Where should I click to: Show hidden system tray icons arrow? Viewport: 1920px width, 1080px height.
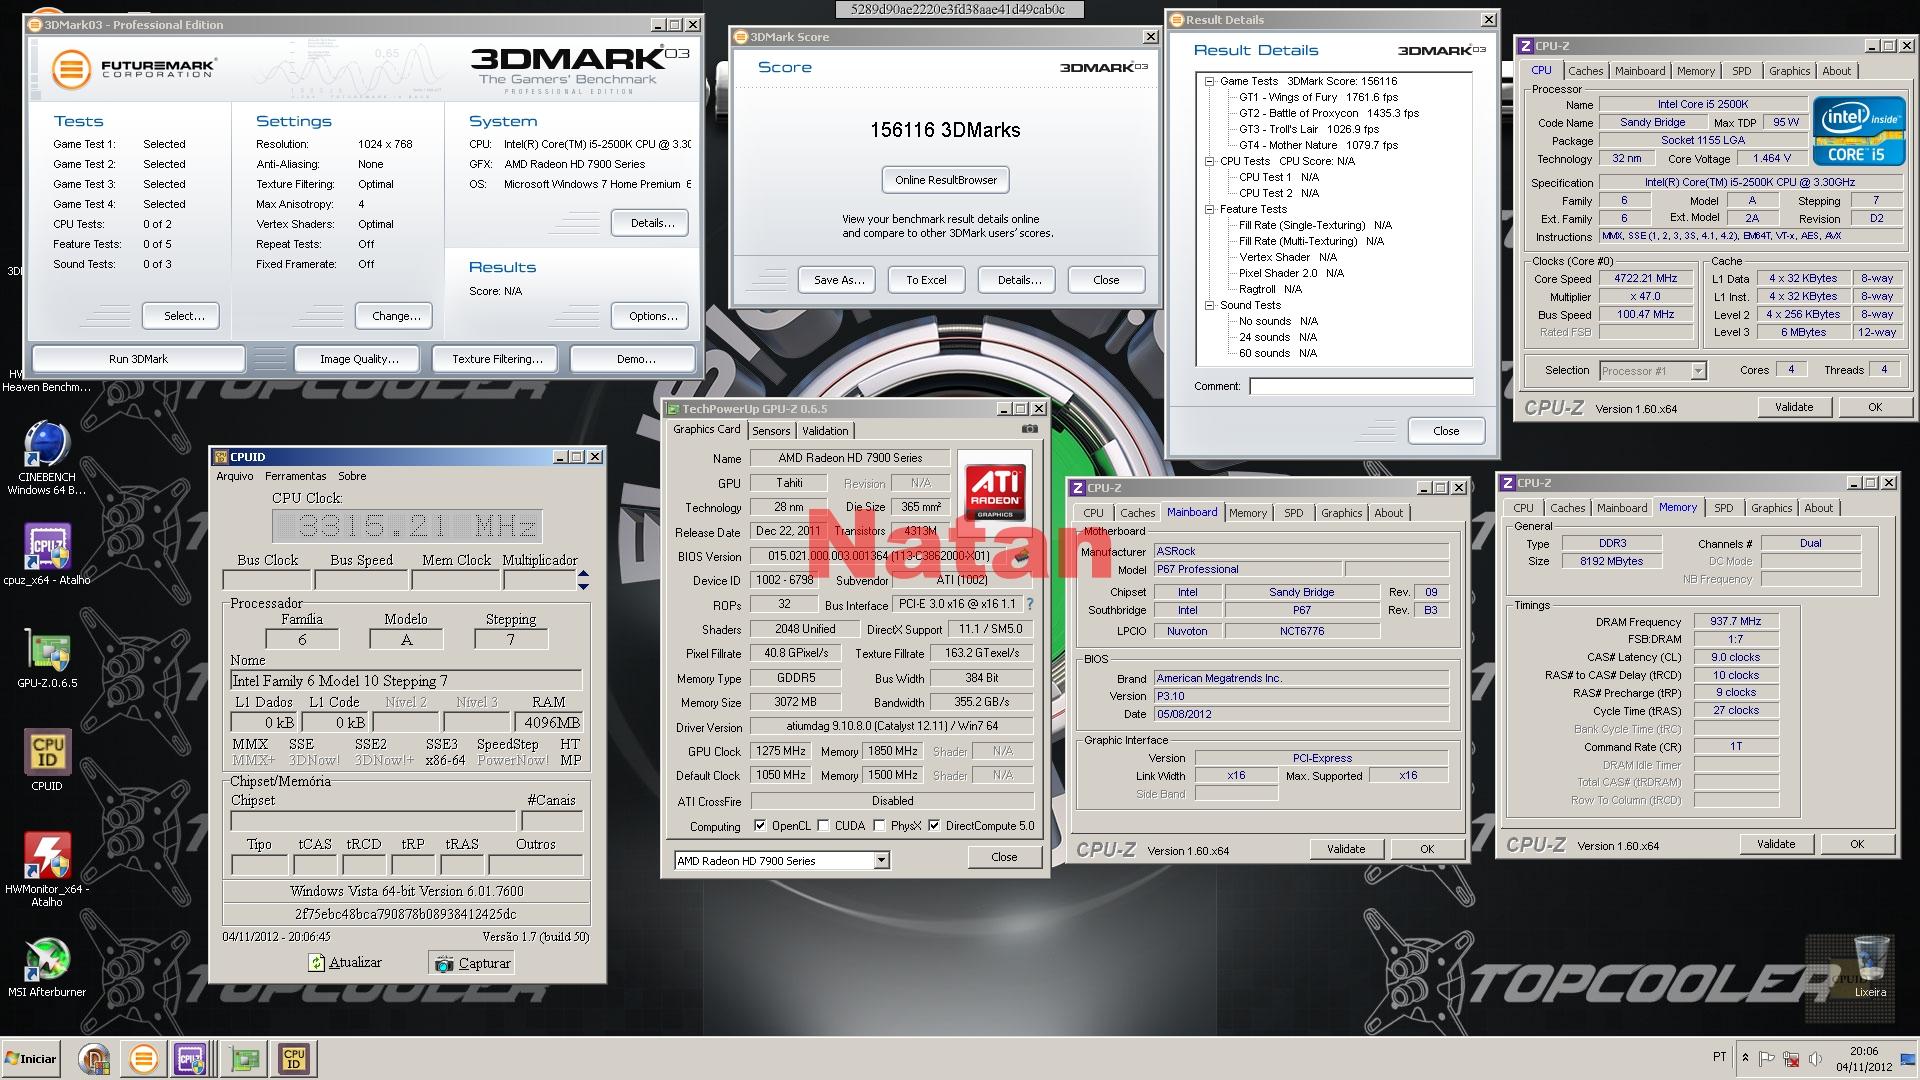click(1745, 1058)
